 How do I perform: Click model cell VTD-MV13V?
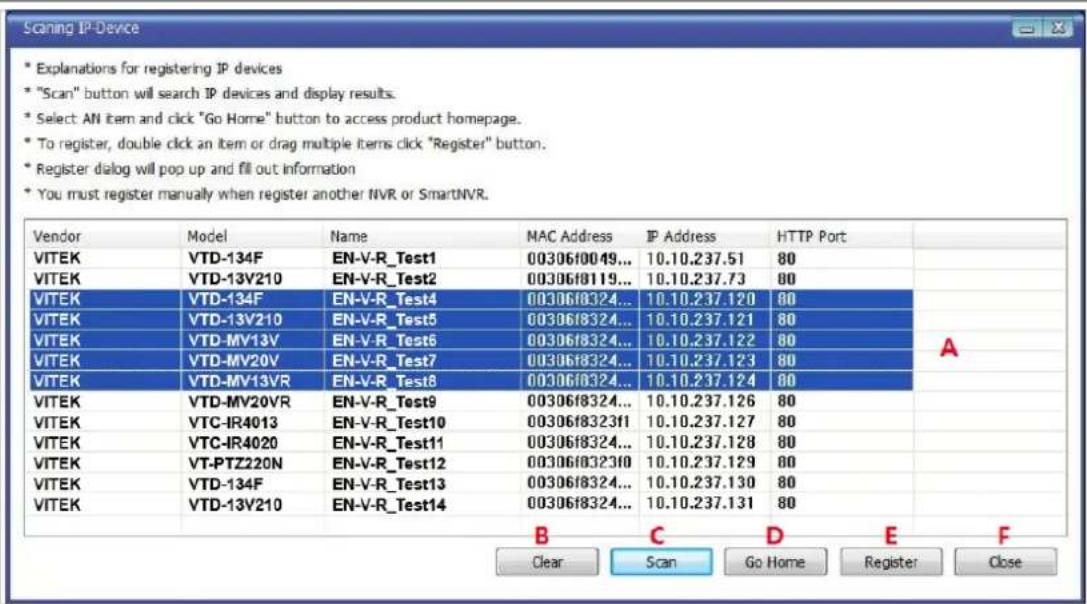234,340
